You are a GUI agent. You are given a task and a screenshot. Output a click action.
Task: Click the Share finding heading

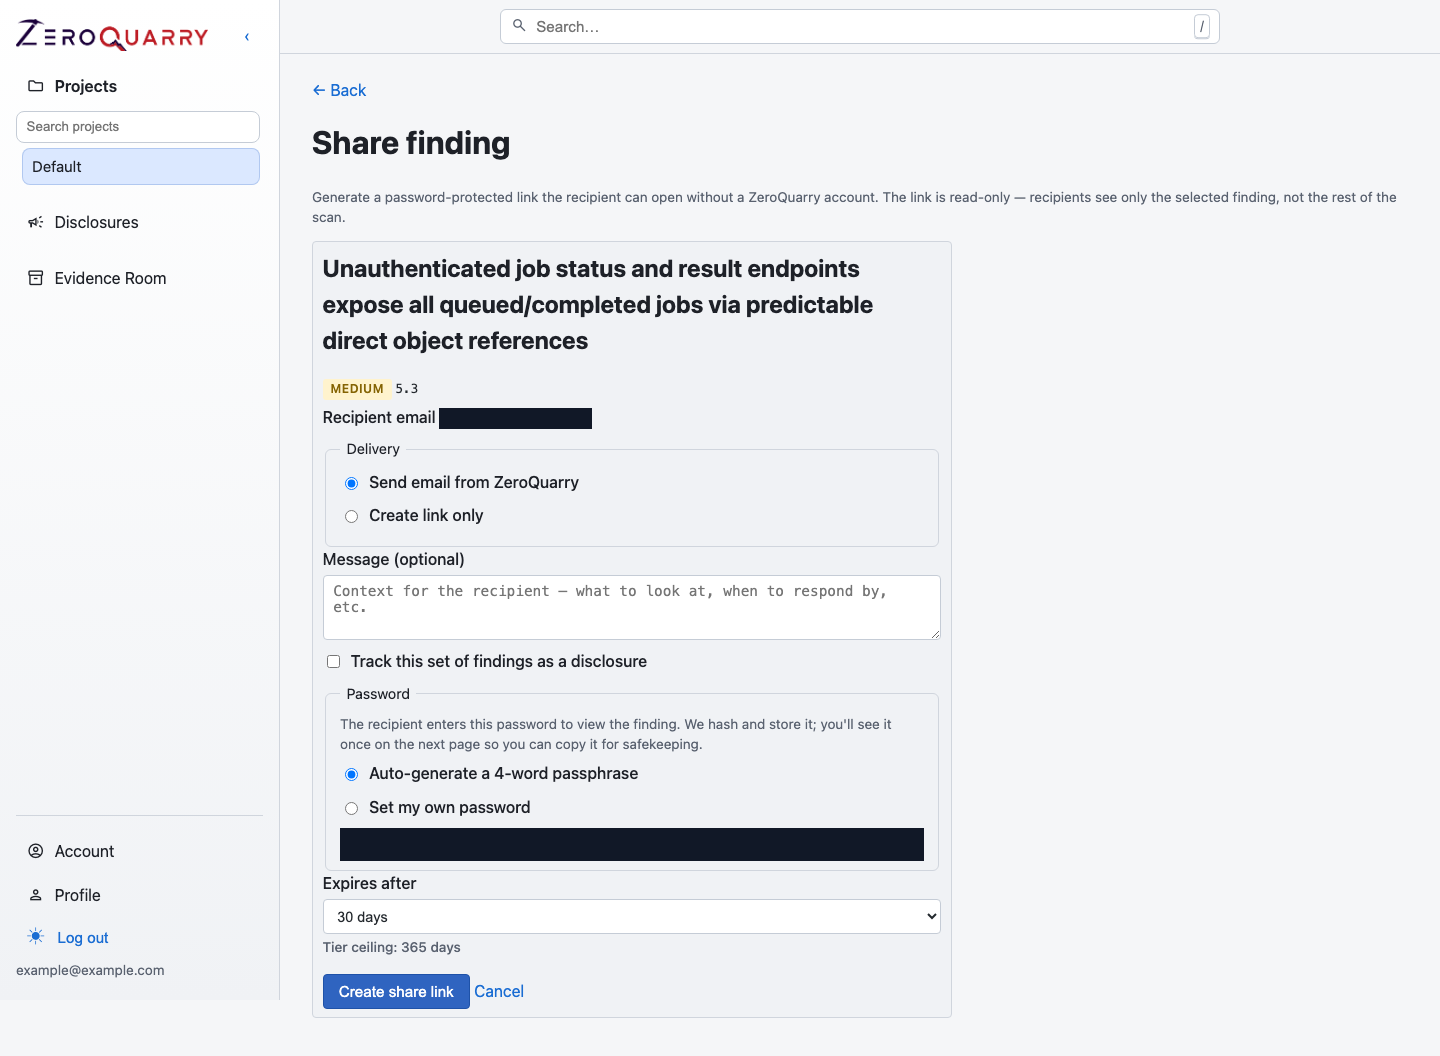point(411,143)
